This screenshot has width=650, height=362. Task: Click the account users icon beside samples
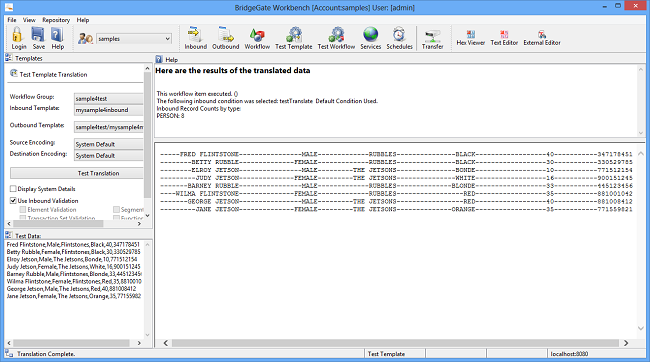[85, 39]
